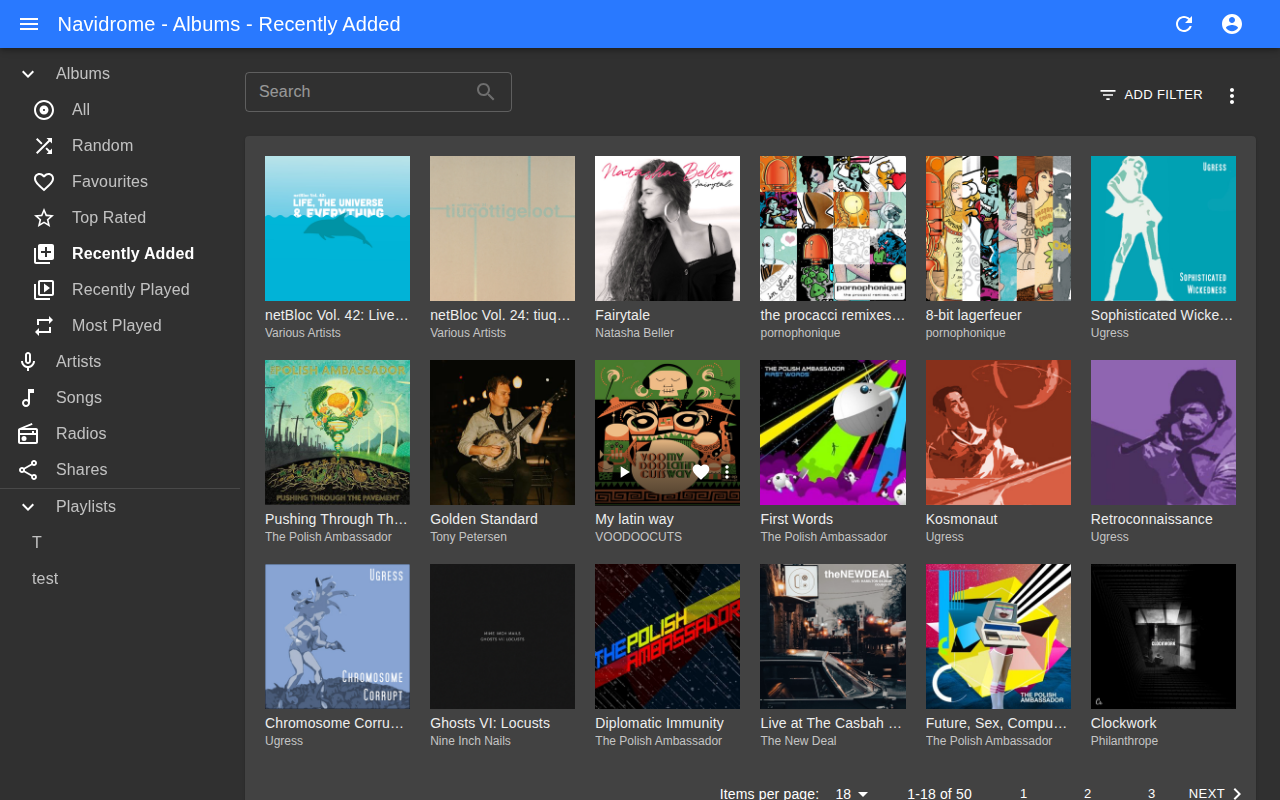Refresh the library with the reload icon
The height and width of the screenshot is (800, 1280).
pyautogui.click(x=1184, y=23)
